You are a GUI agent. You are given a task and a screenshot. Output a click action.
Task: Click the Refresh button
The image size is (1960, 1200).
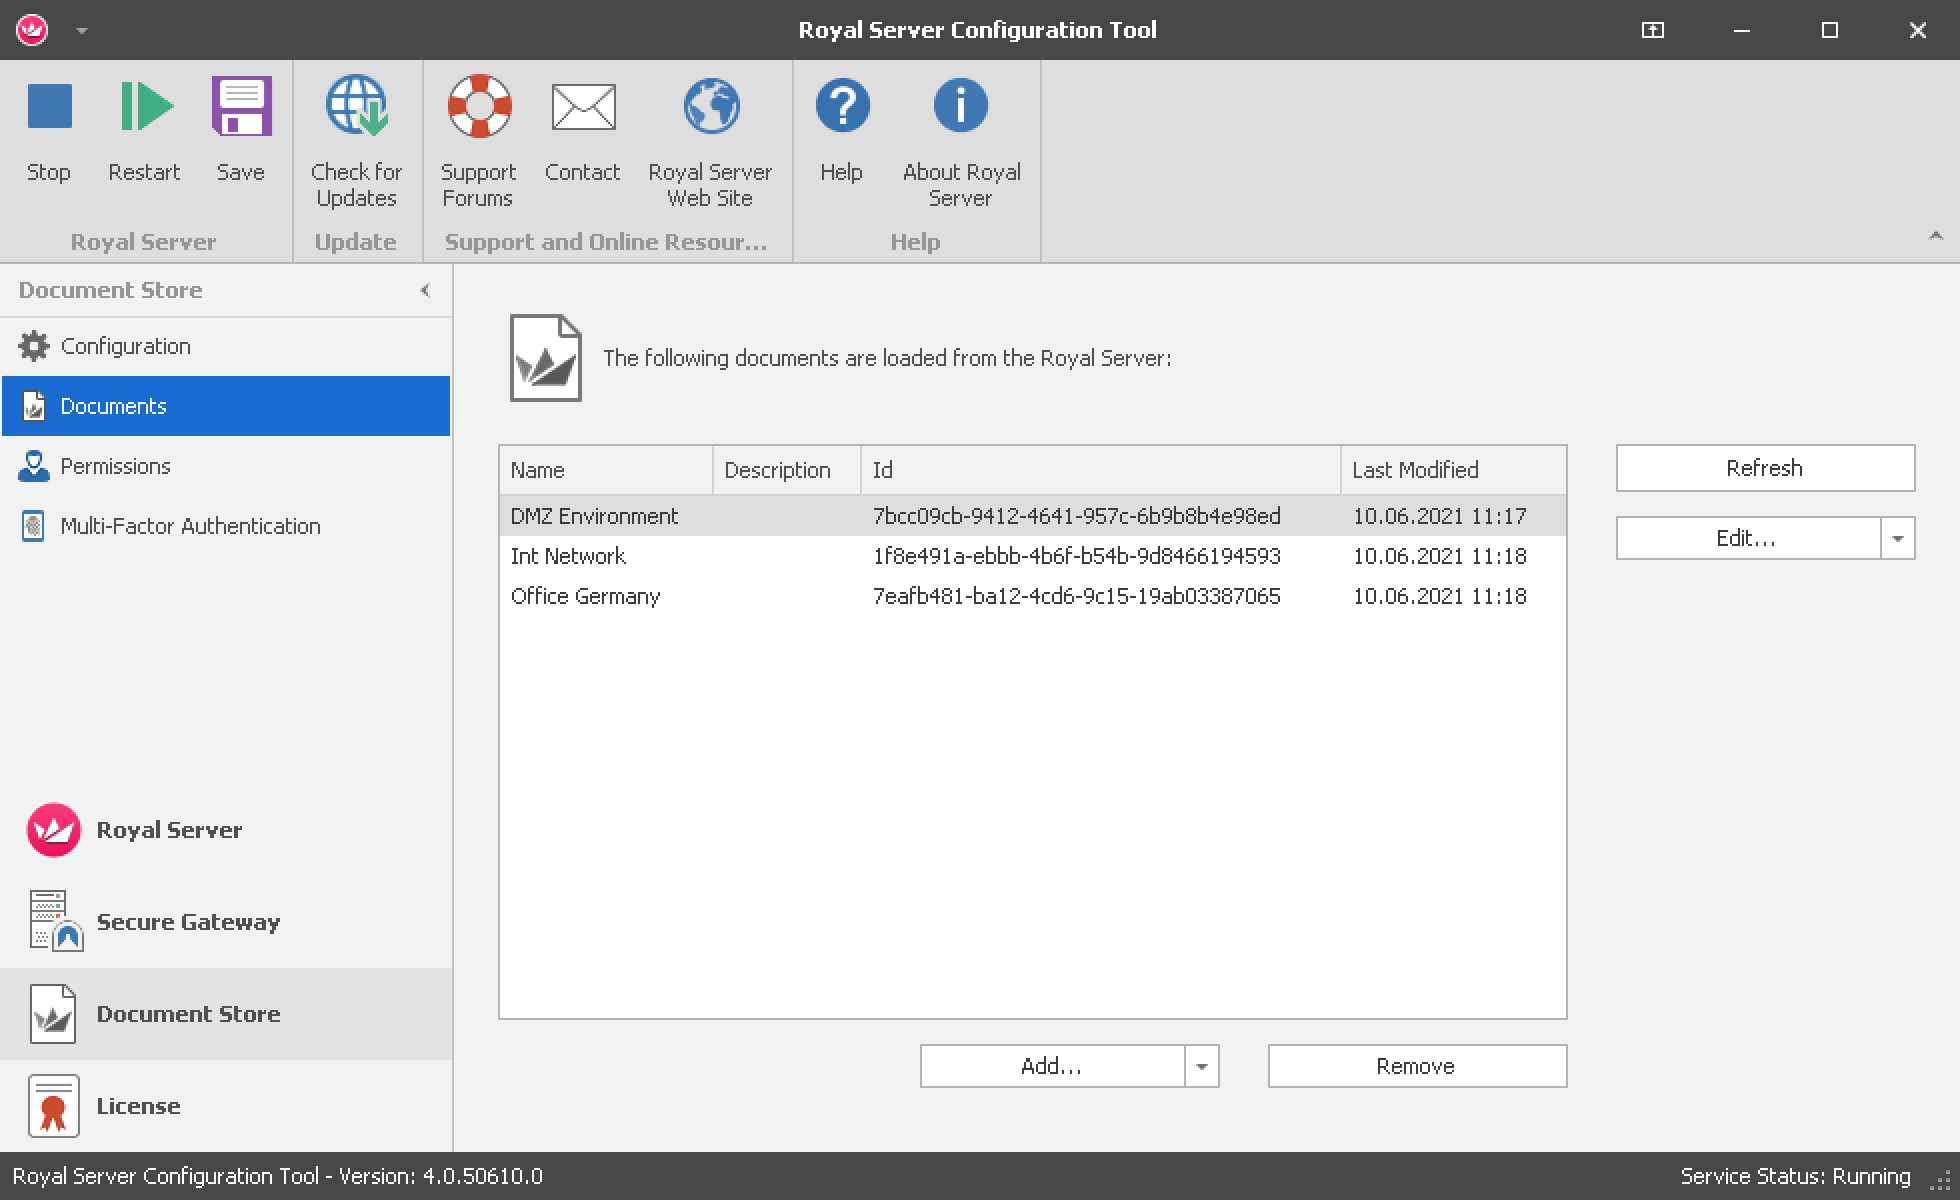point(1765,468)
